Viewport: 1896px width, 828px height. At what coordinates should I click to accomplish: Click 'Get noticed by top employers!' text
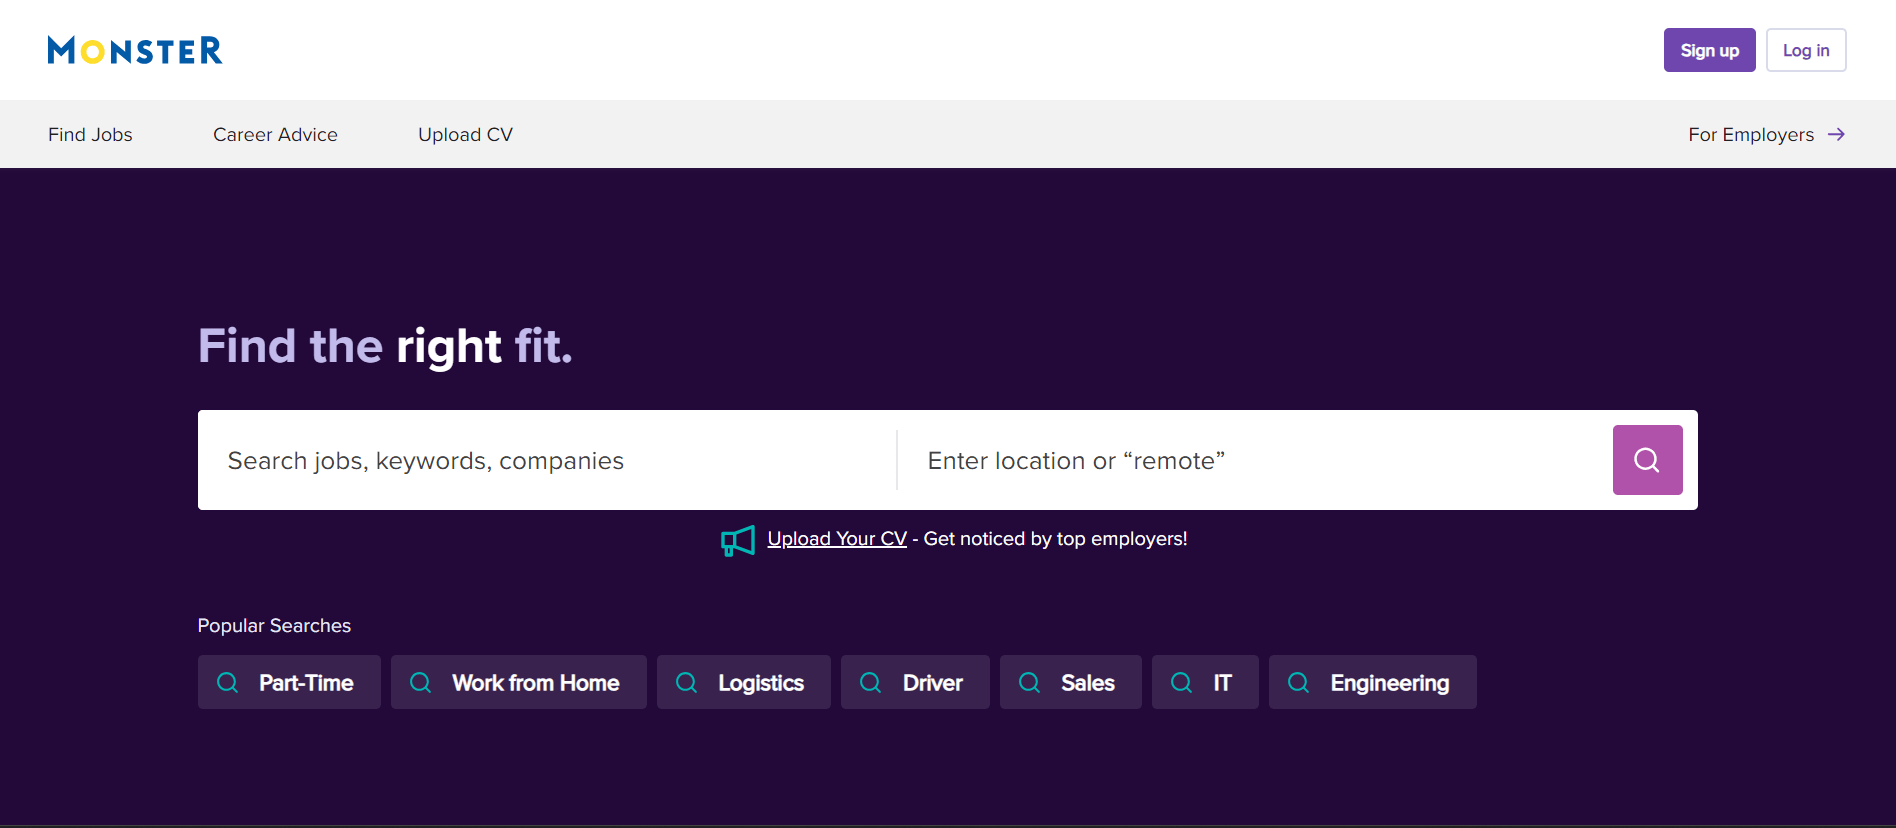(x=1055, y=539)
